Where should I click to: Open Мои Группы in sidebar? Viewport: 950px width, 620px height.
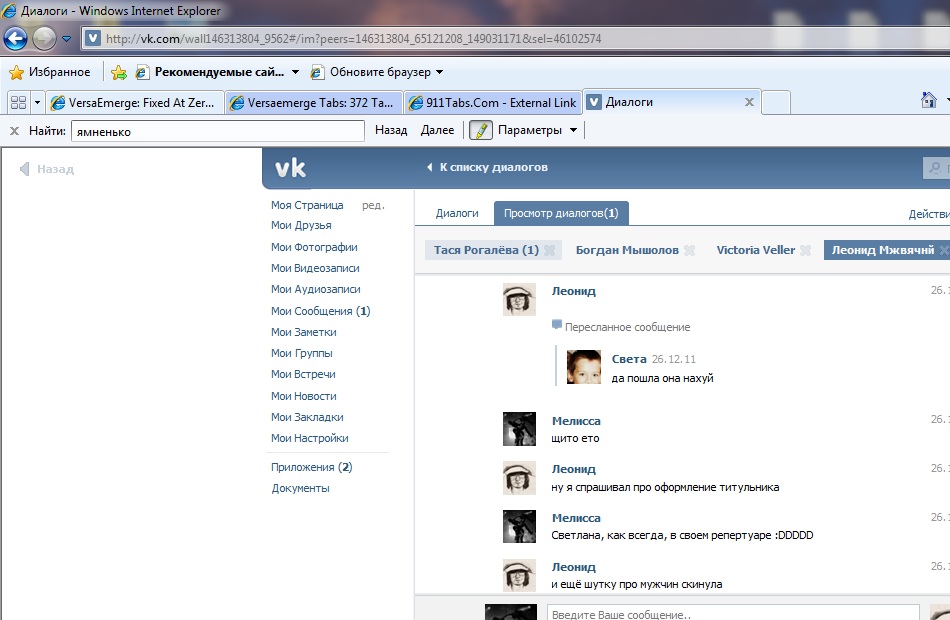click(302, 353)
